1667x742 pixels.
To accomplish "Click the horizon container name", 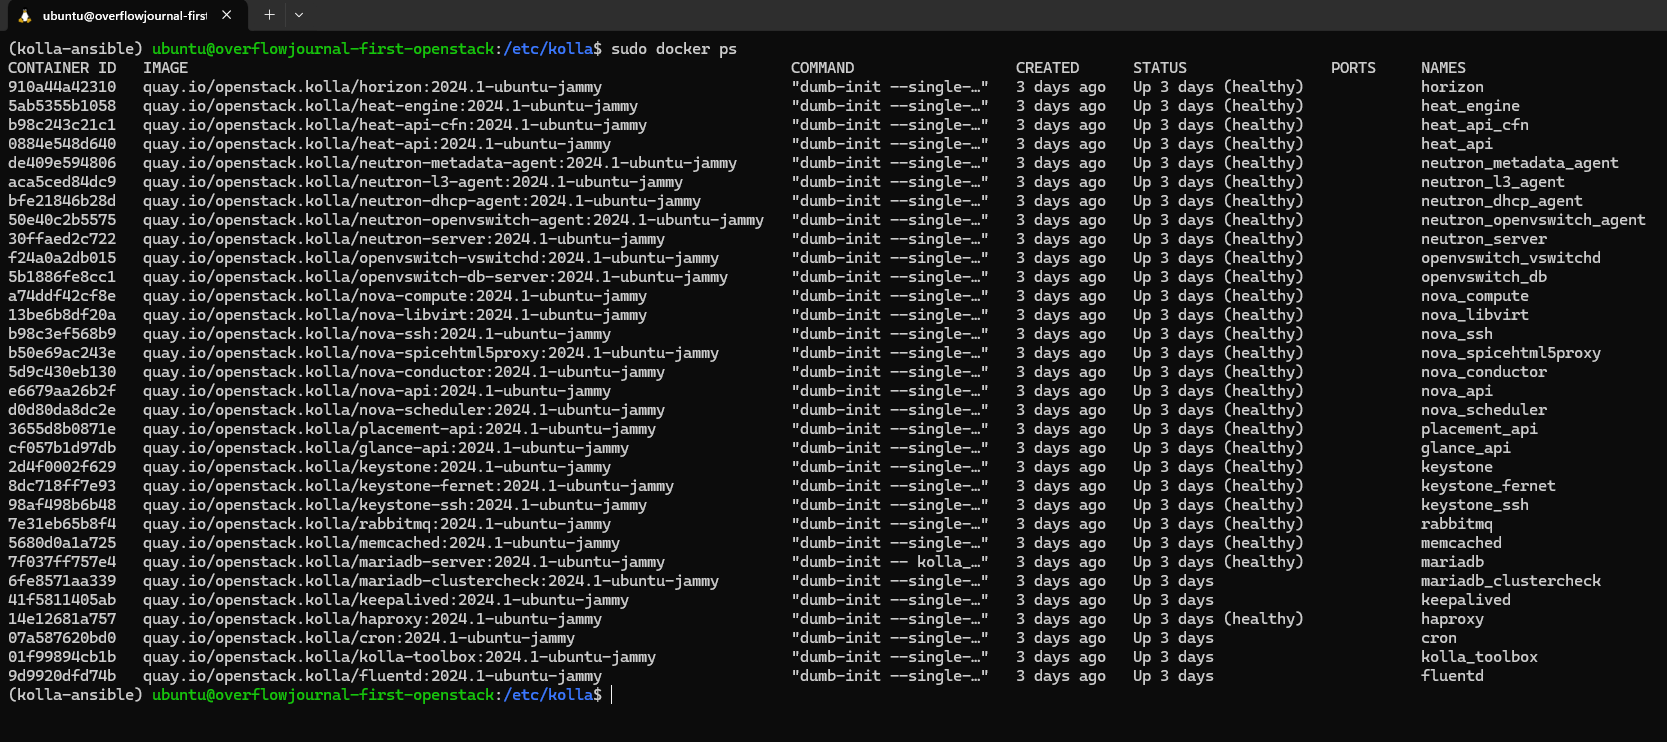I will [x=1452, y=87].
